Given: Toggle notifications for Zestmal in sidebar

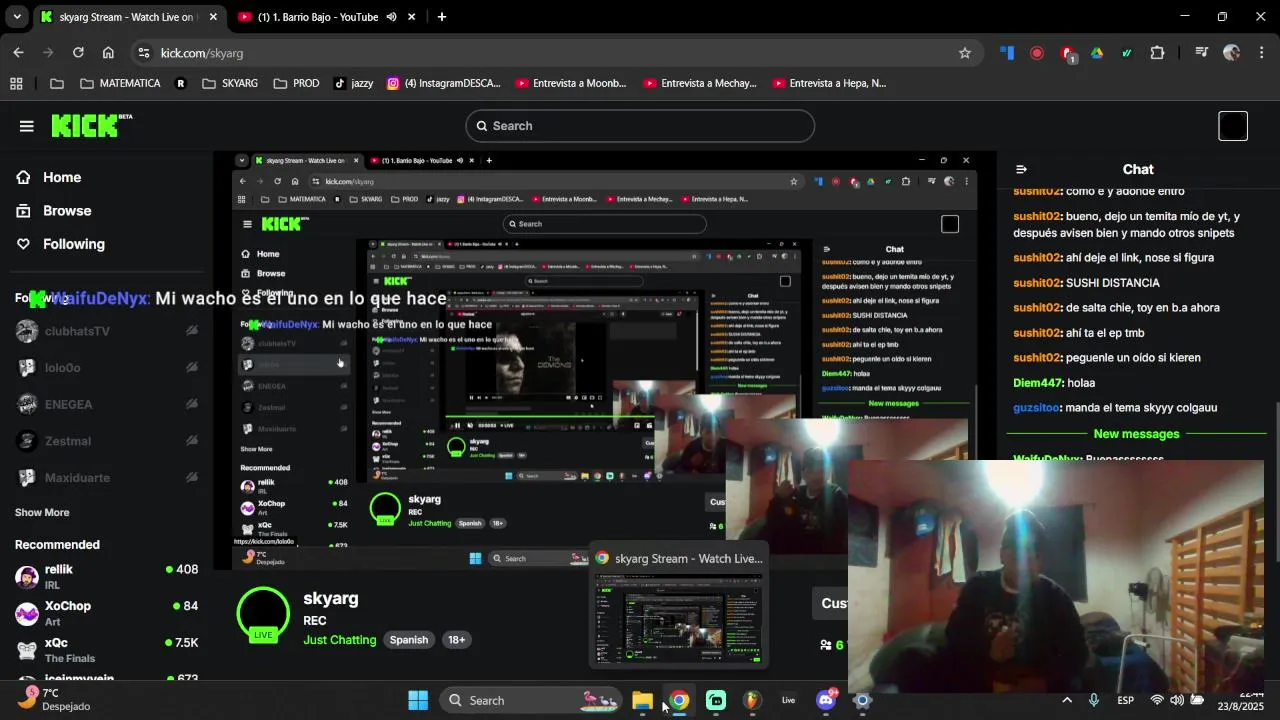Looking at the screenshot, I should pyautogui.click(x=191, y=441).
